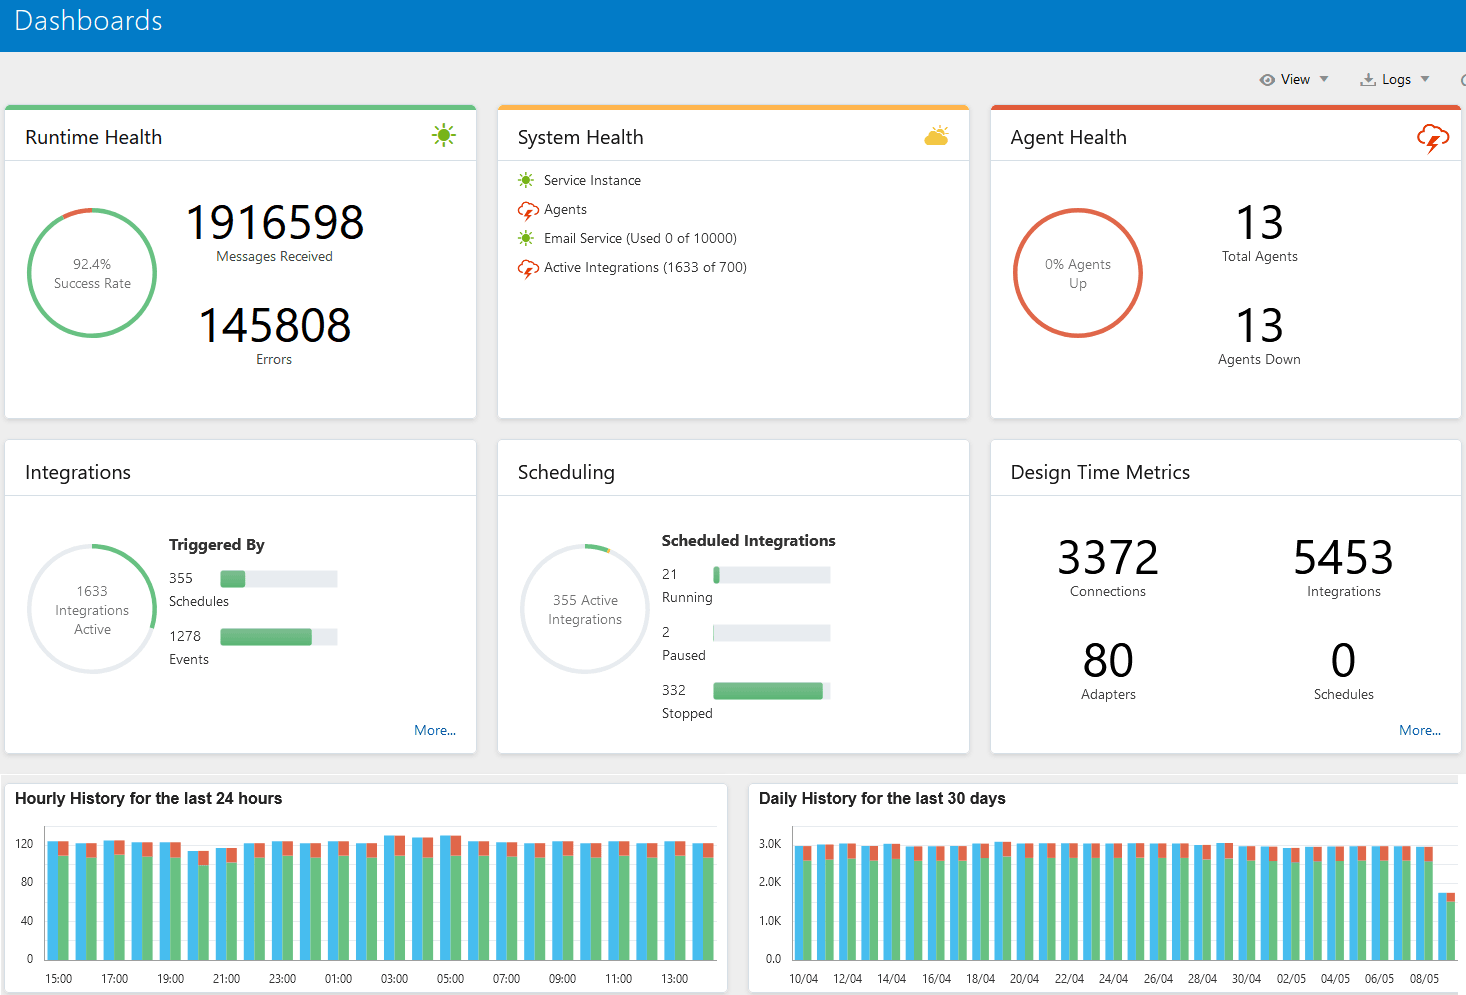Click the Scheduled Integrations label
The height and width of the screenshot is (995, 1466).
[x=748, y=540]
